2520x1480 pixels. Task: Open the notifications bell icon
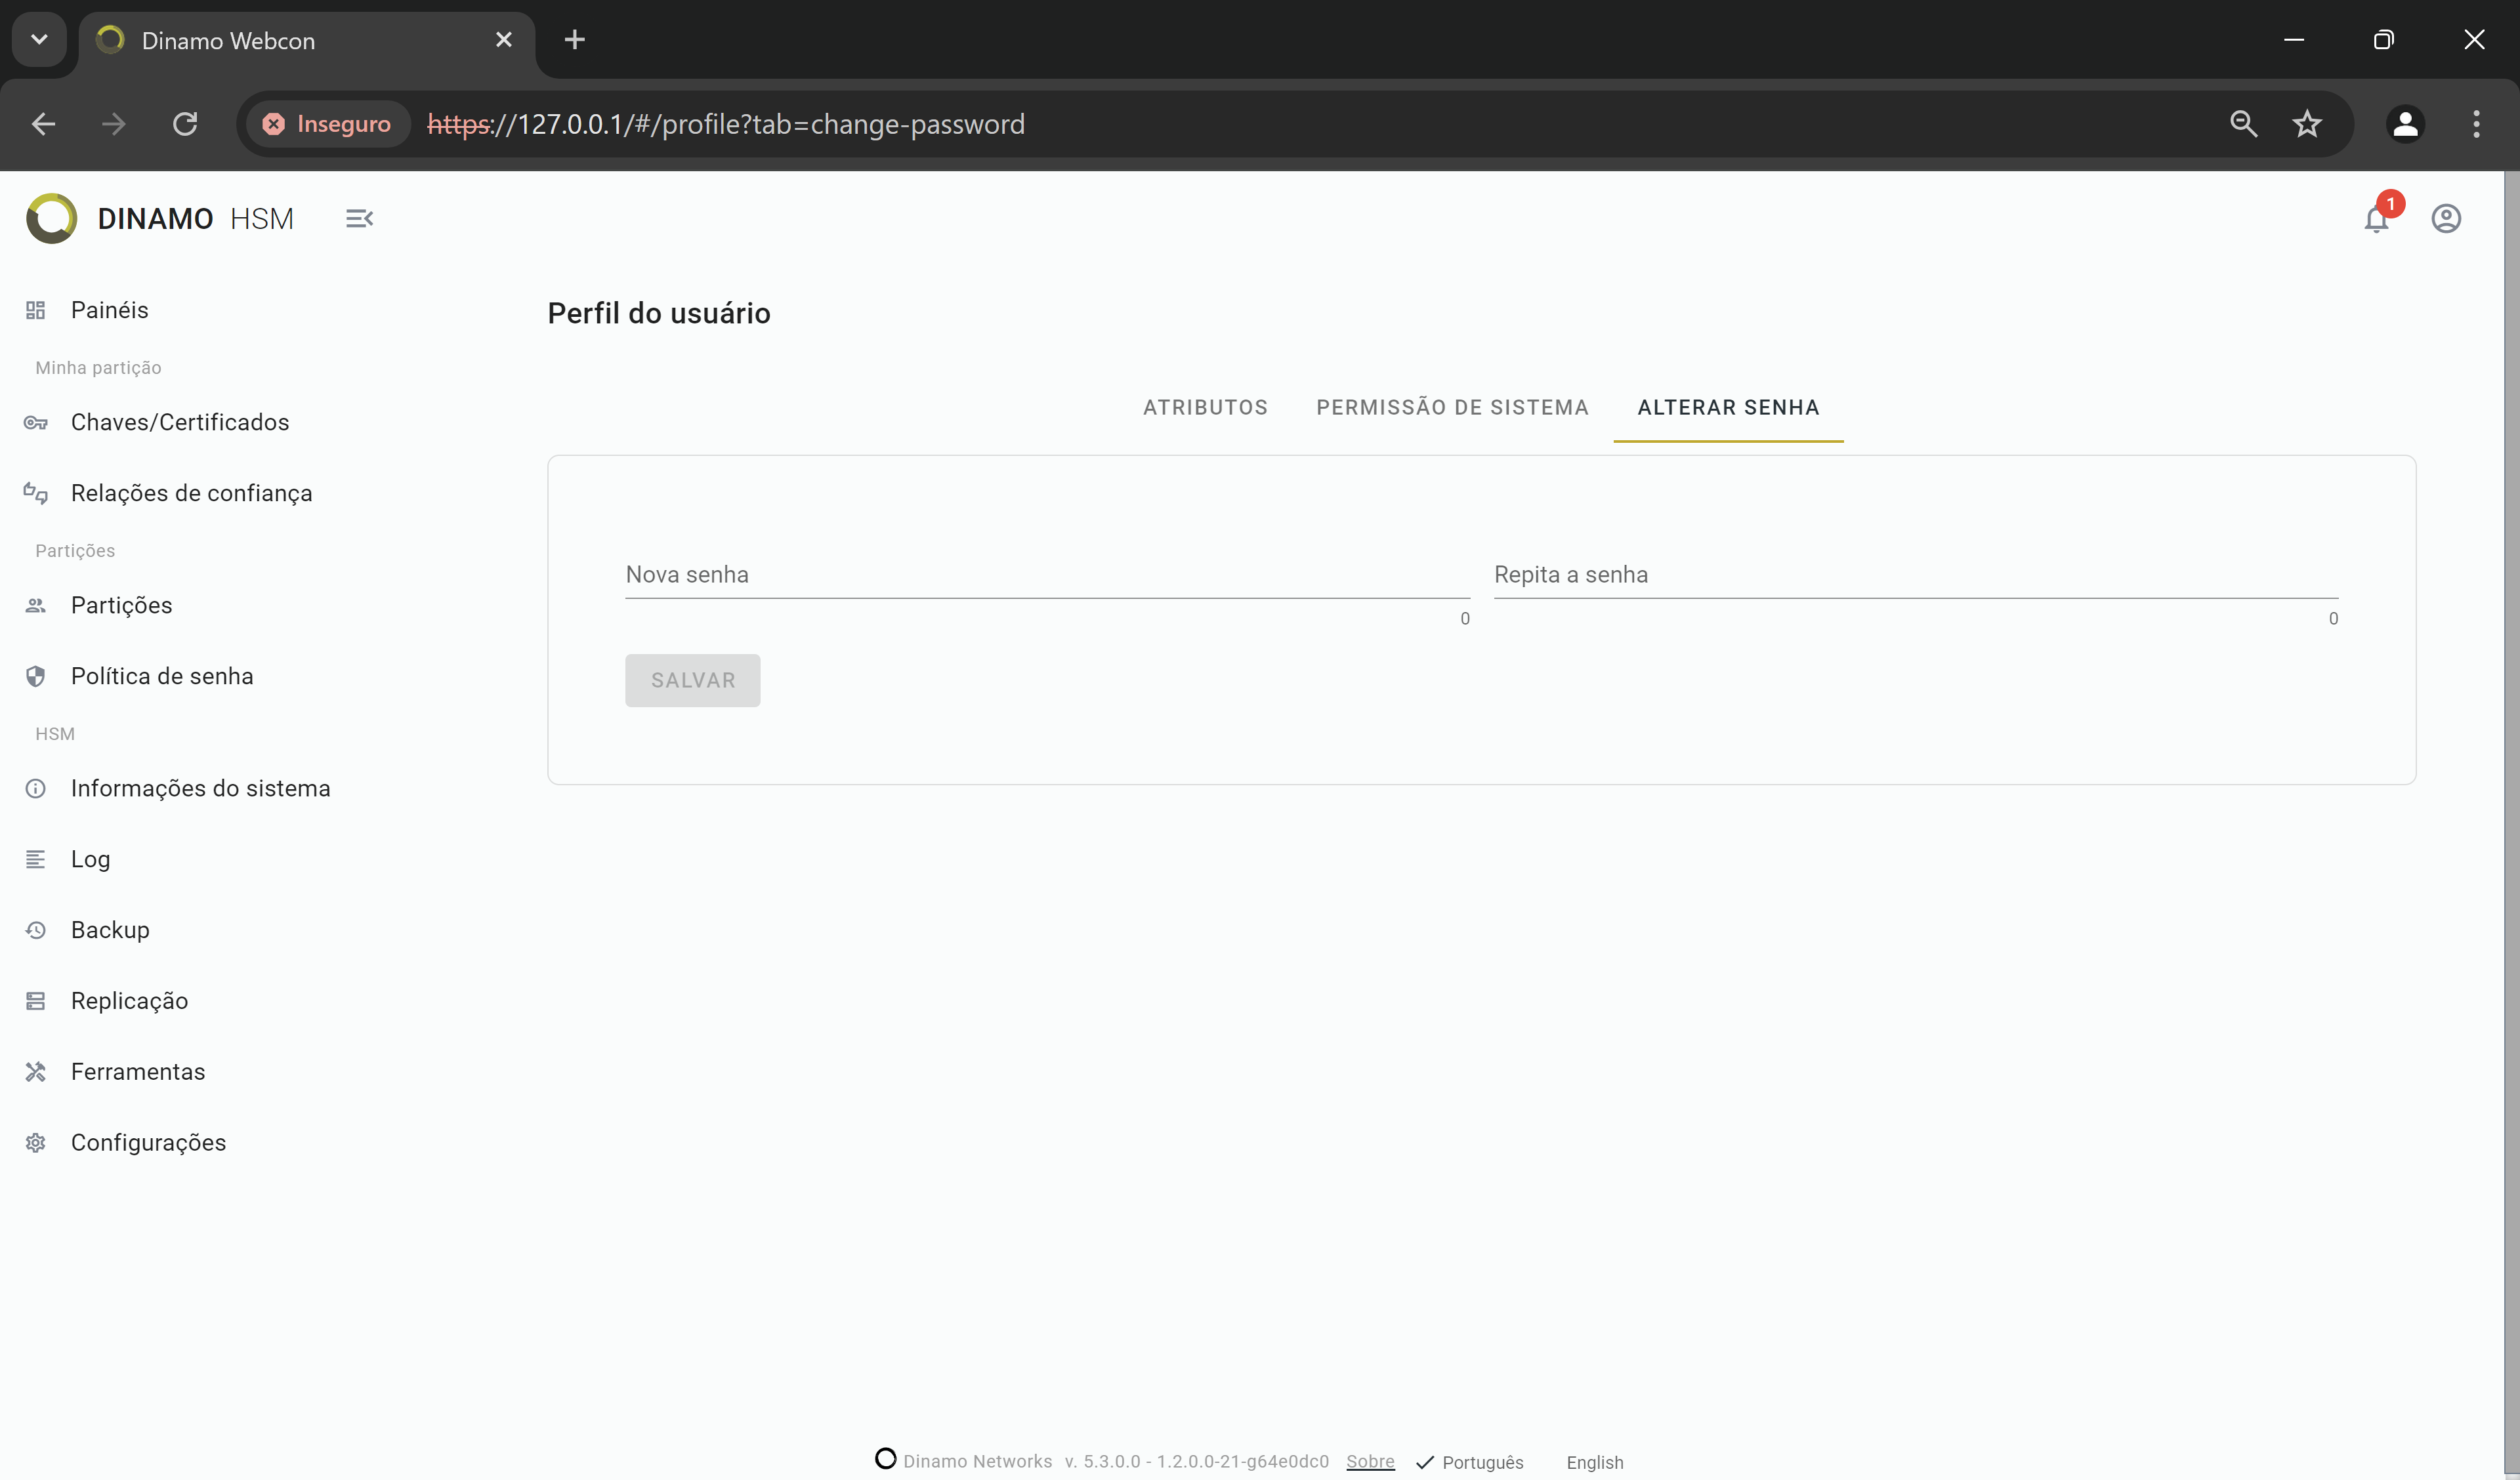(x=2376, y=219)
